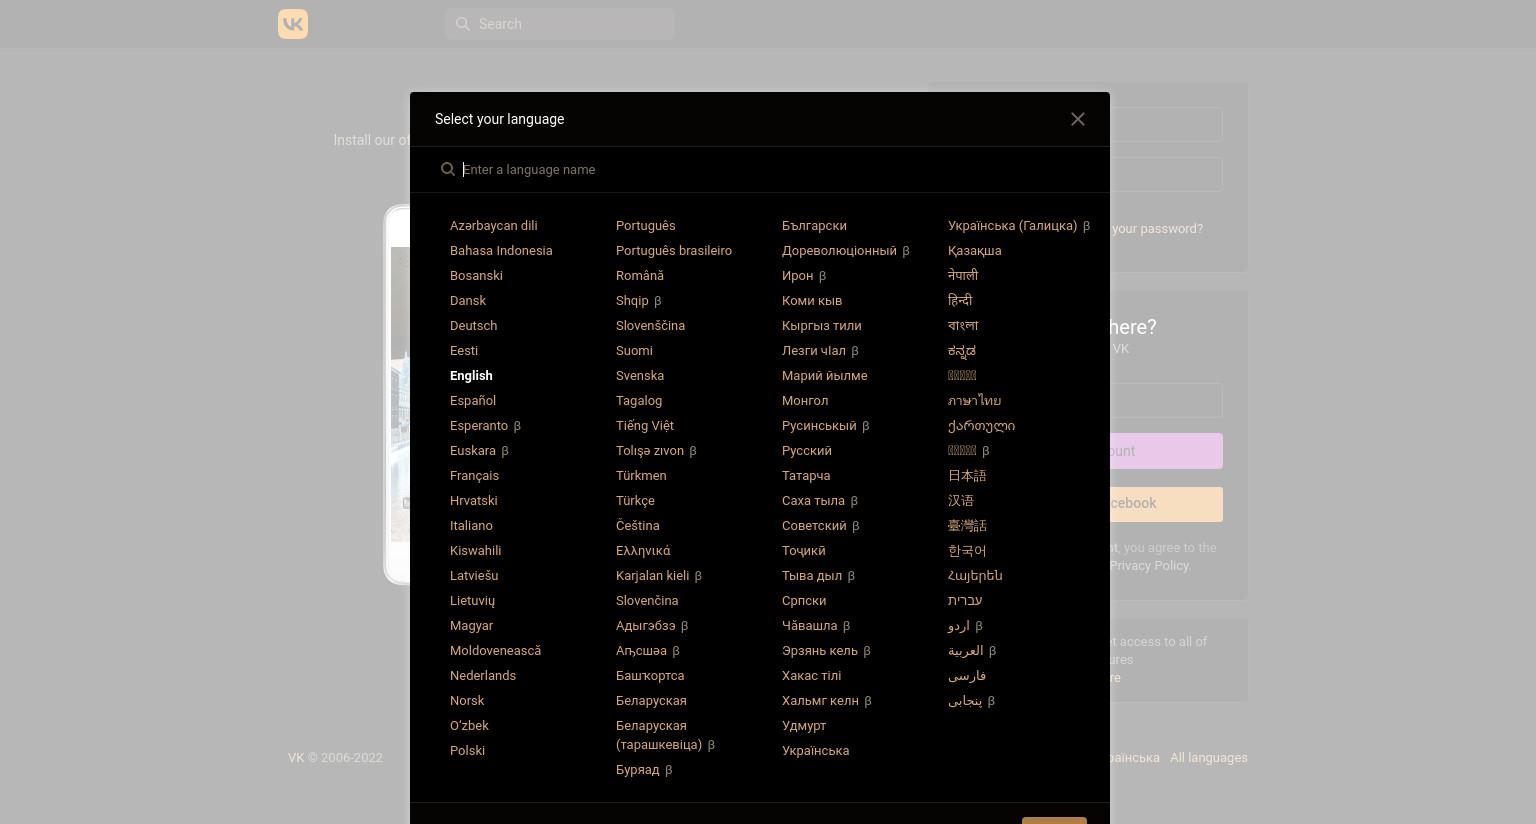Choose Bahasa Indonesia language

tap(501, 251)
